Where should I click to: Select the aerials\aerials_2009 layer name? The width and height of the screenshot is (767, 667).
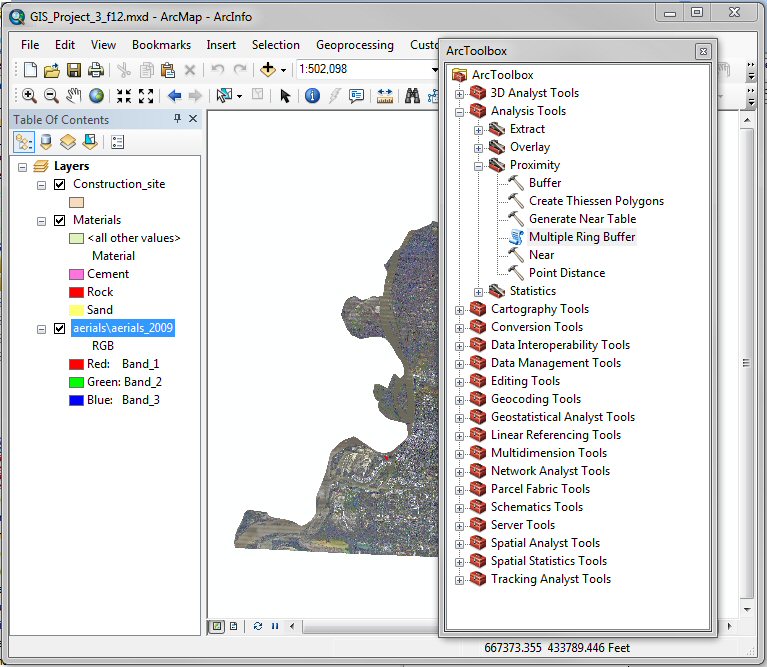(x=123, y=328)
